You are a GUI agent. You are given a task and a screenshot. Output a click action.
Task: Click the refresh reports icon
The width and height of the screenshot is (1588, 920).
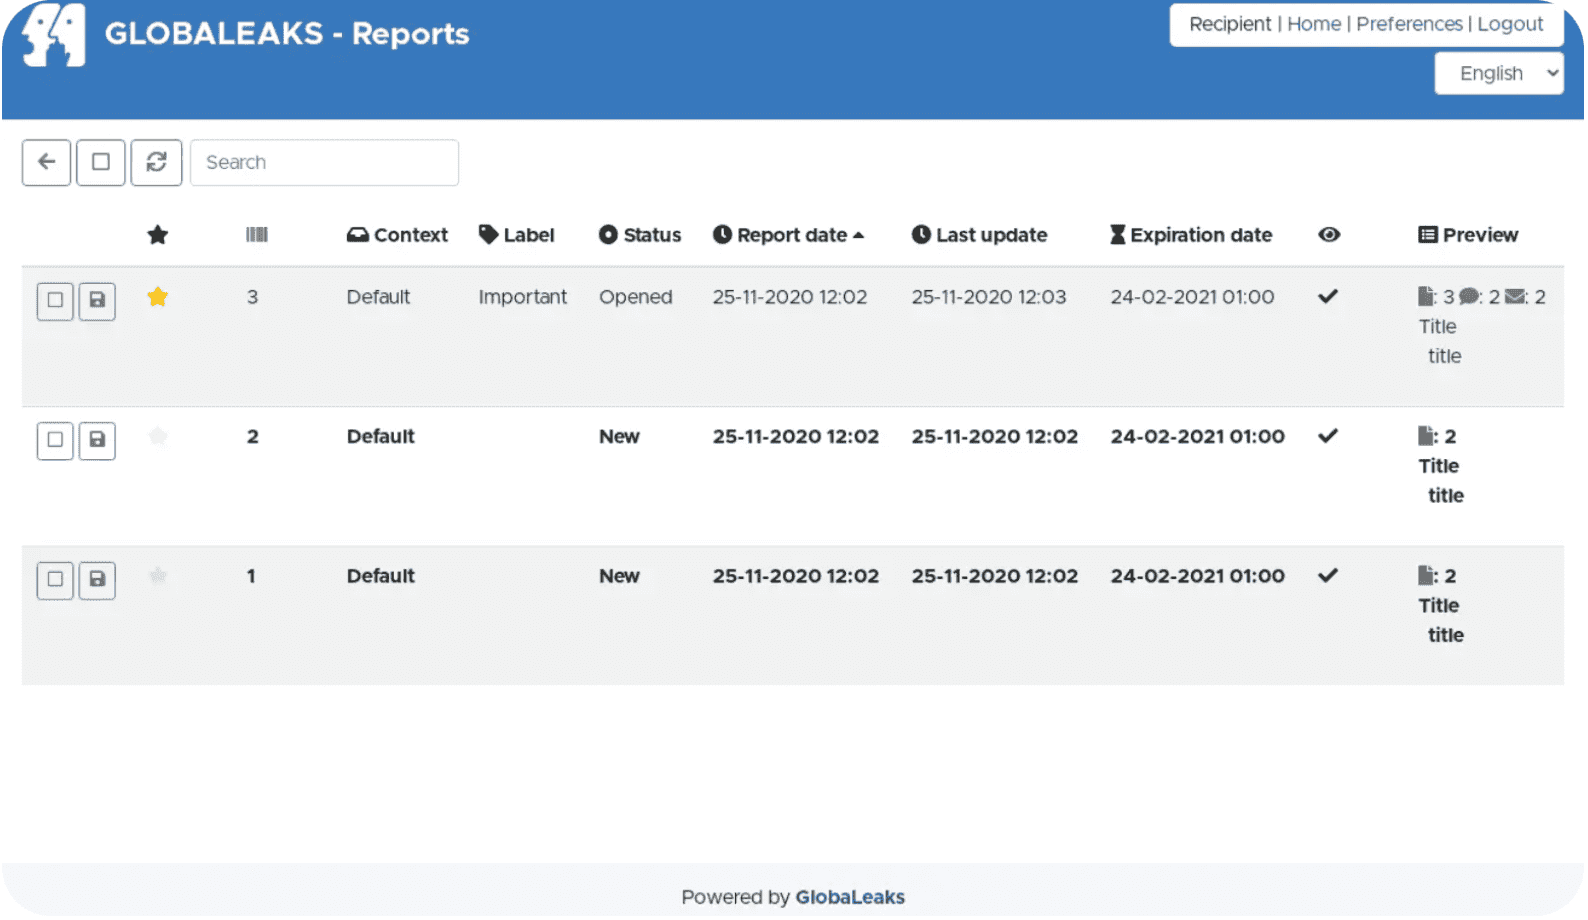pos(156,162)
